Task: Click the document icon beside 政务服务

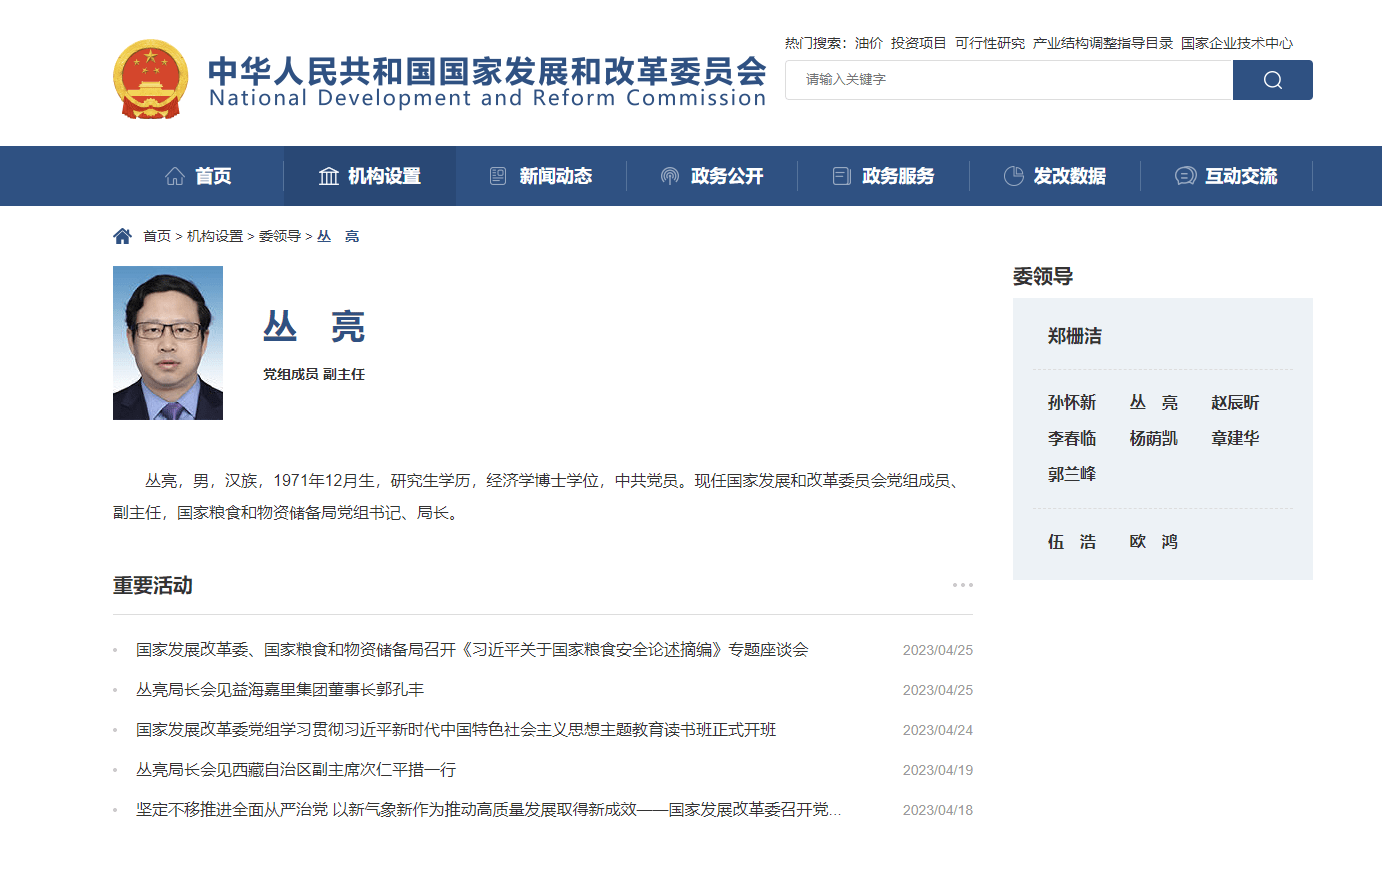Action: coord(841,176)
